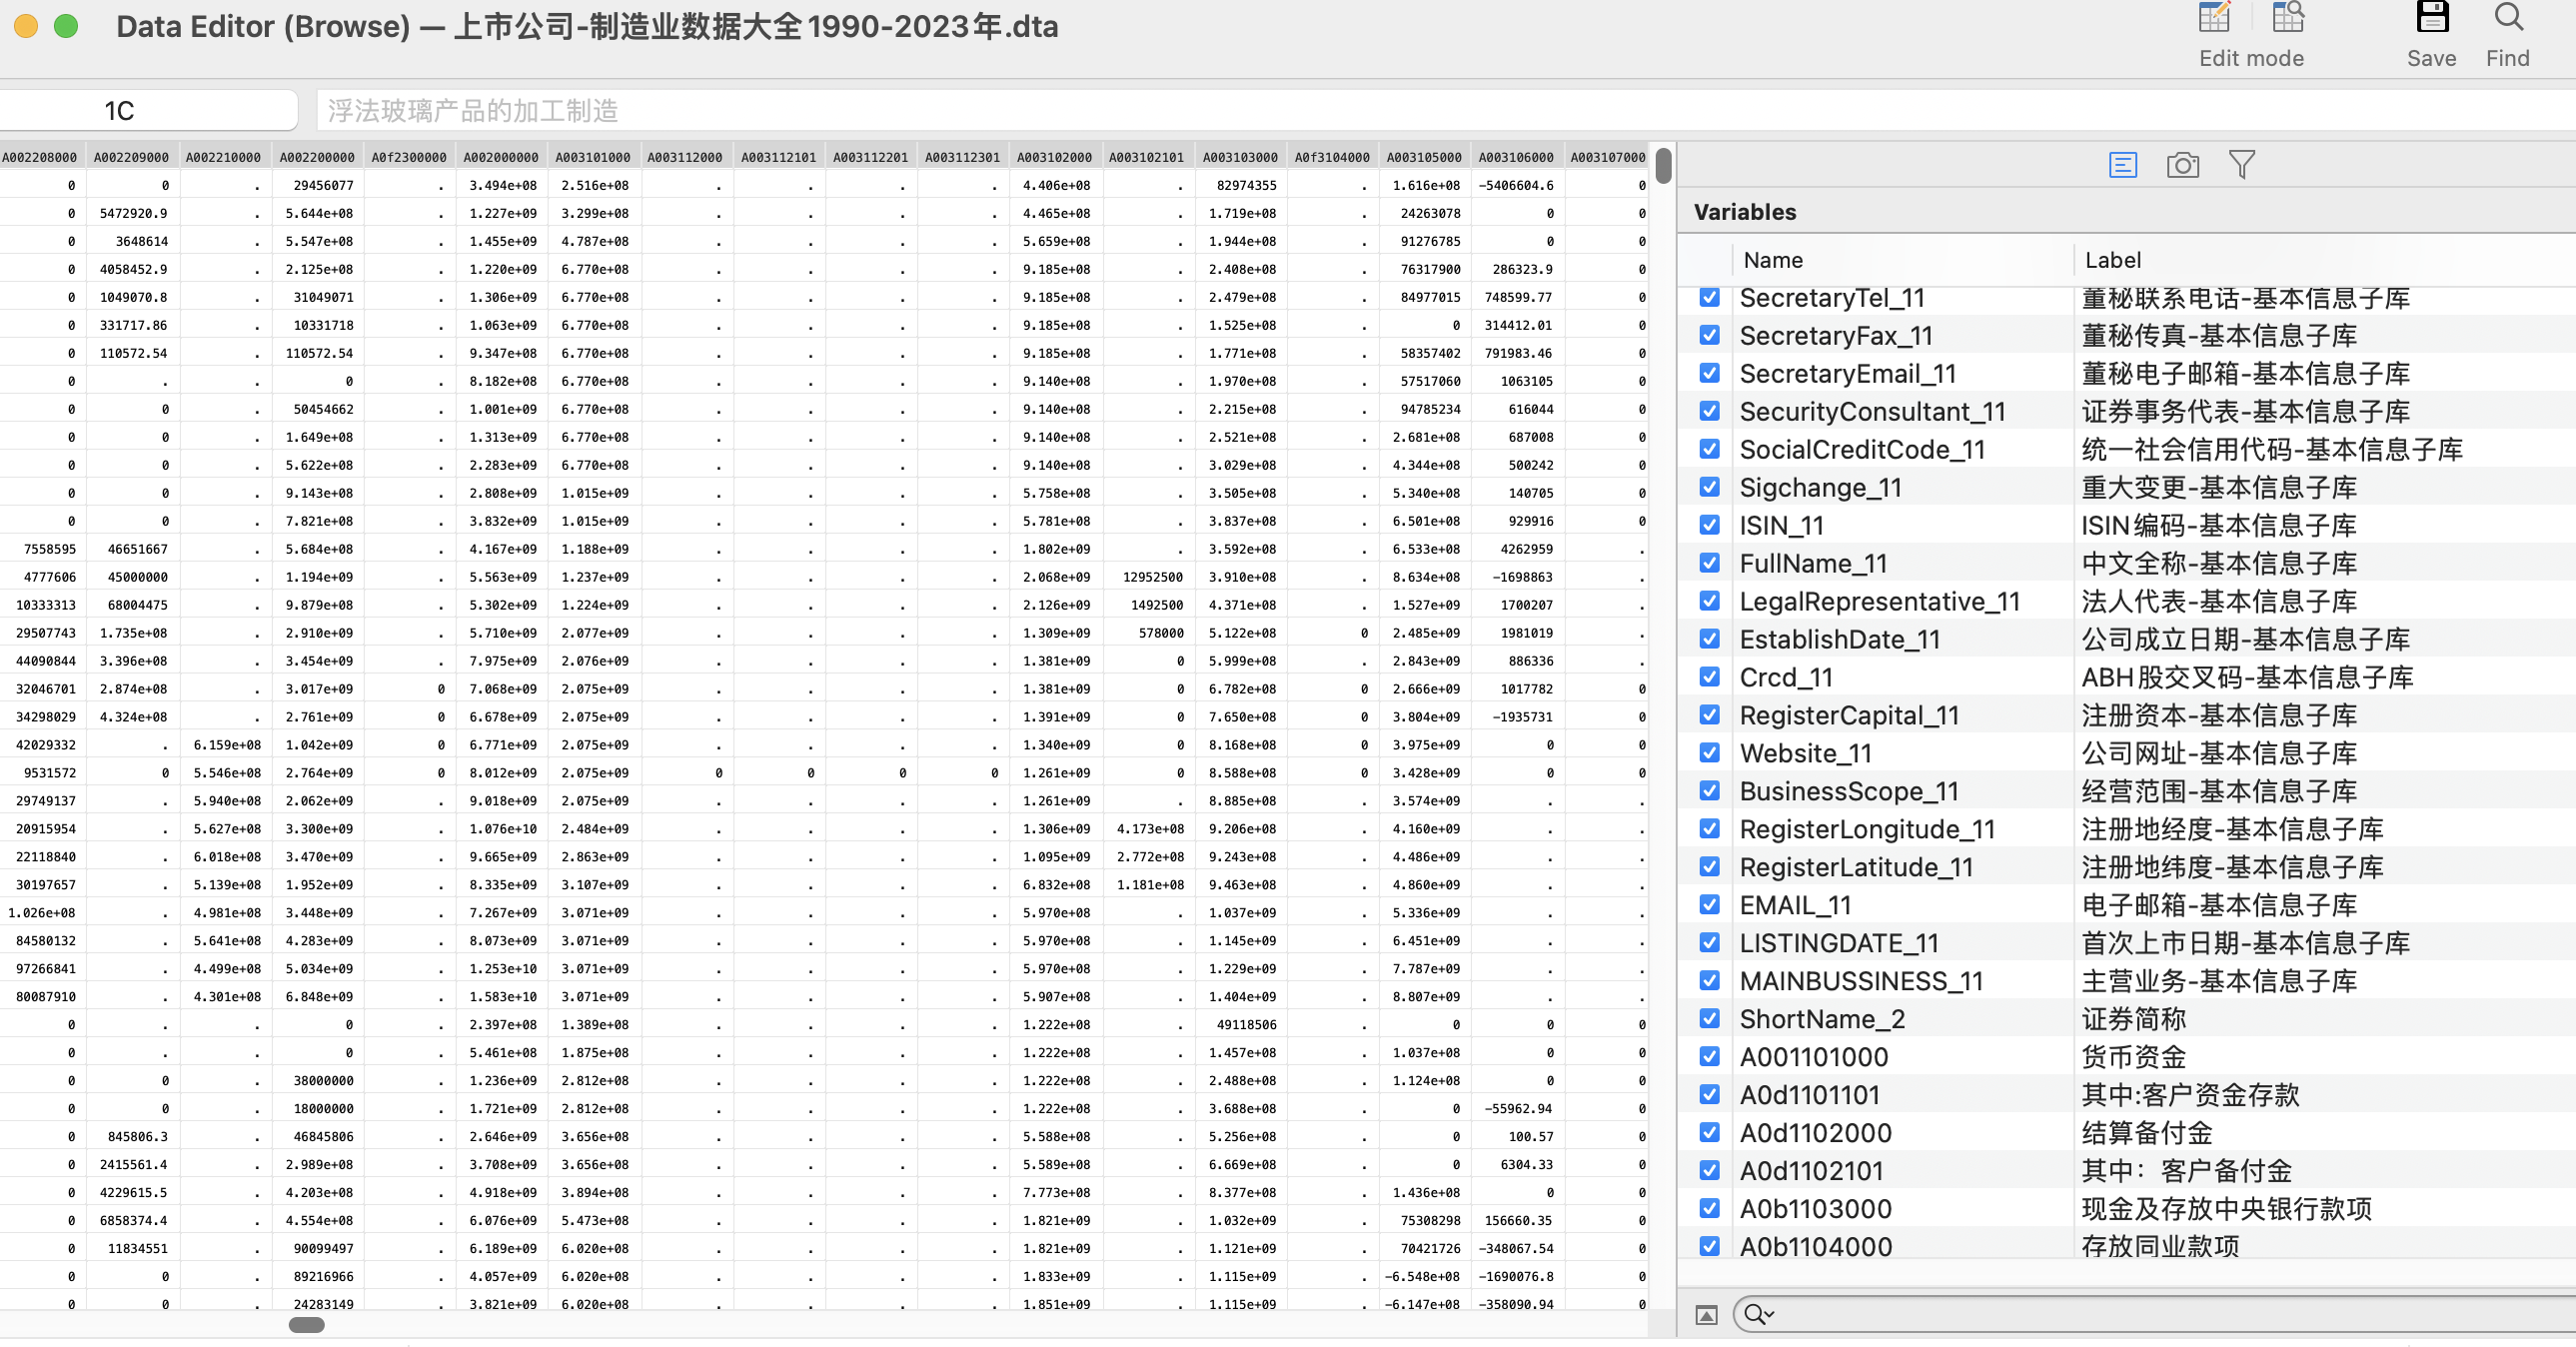This screenshot has height=1347, width=2576.
Task: Click the filter funnel icon
Action: click(x=2242, y=165)
